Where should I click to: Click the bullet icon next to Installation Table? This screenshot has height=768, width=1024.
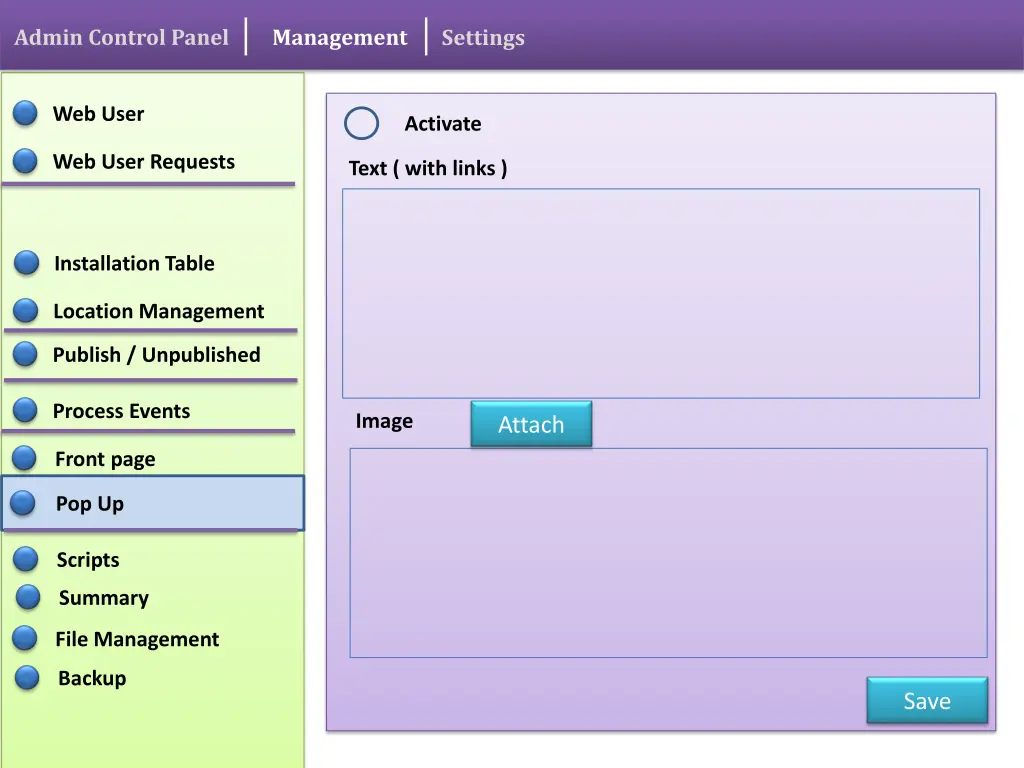(27, 263)
